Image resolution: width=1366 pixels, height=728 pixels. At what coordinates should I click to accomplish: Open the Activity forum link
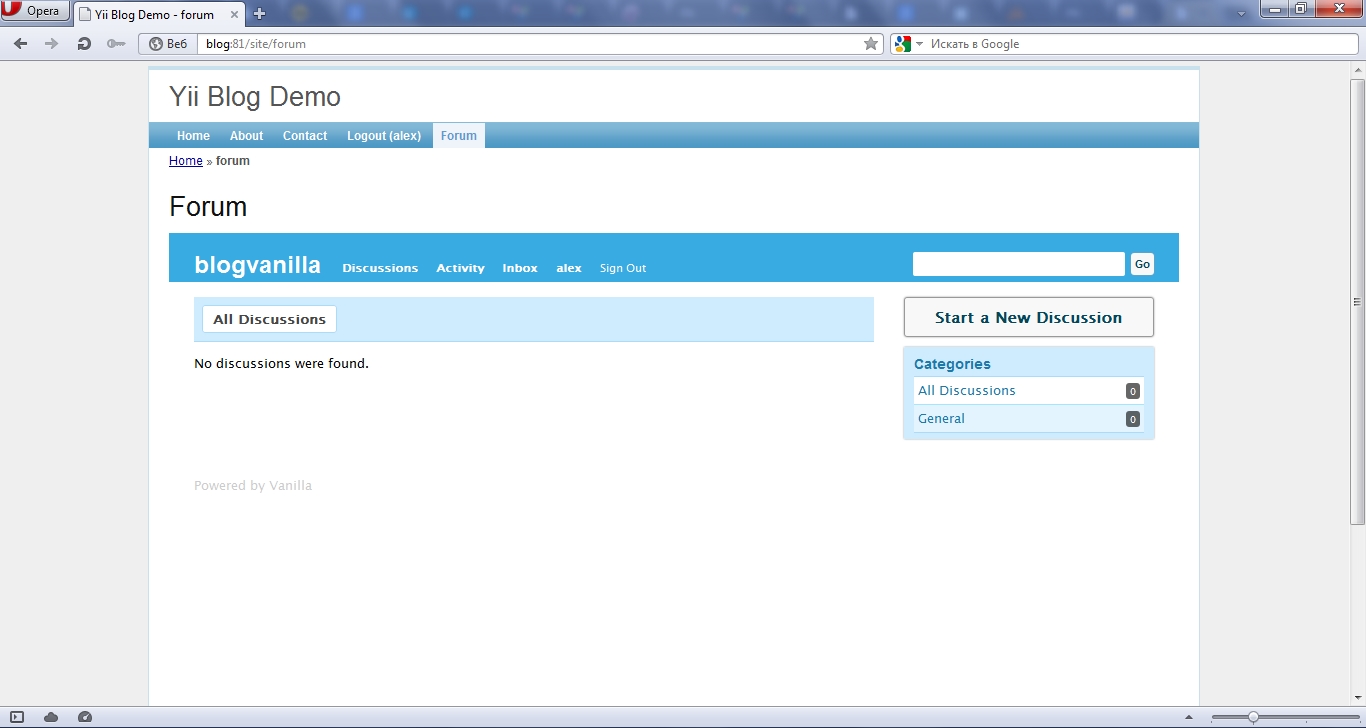tap(460, 268)
